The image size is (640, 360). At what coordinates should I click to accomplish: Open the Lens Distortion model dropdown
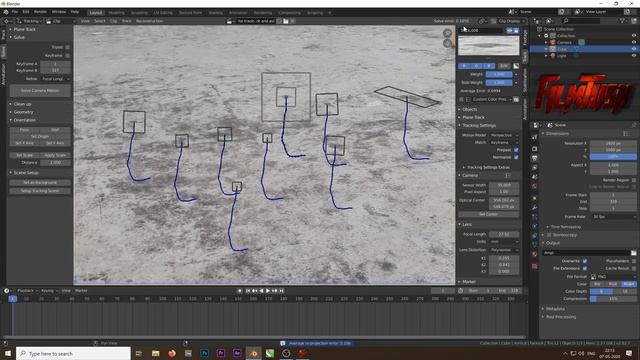click(x=504, y=250)
